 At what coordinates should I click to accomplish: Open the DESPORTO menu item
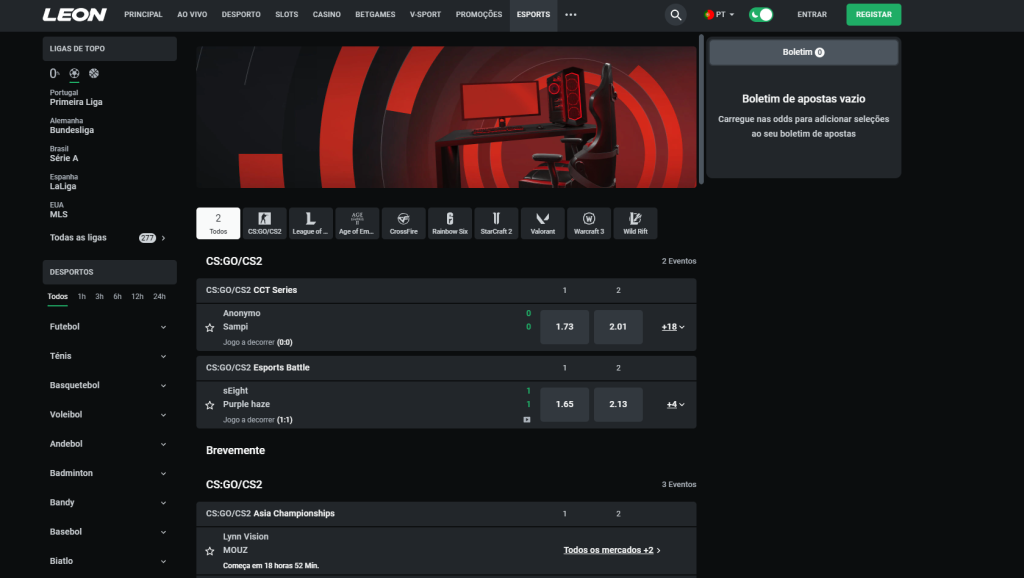point(241,14)
